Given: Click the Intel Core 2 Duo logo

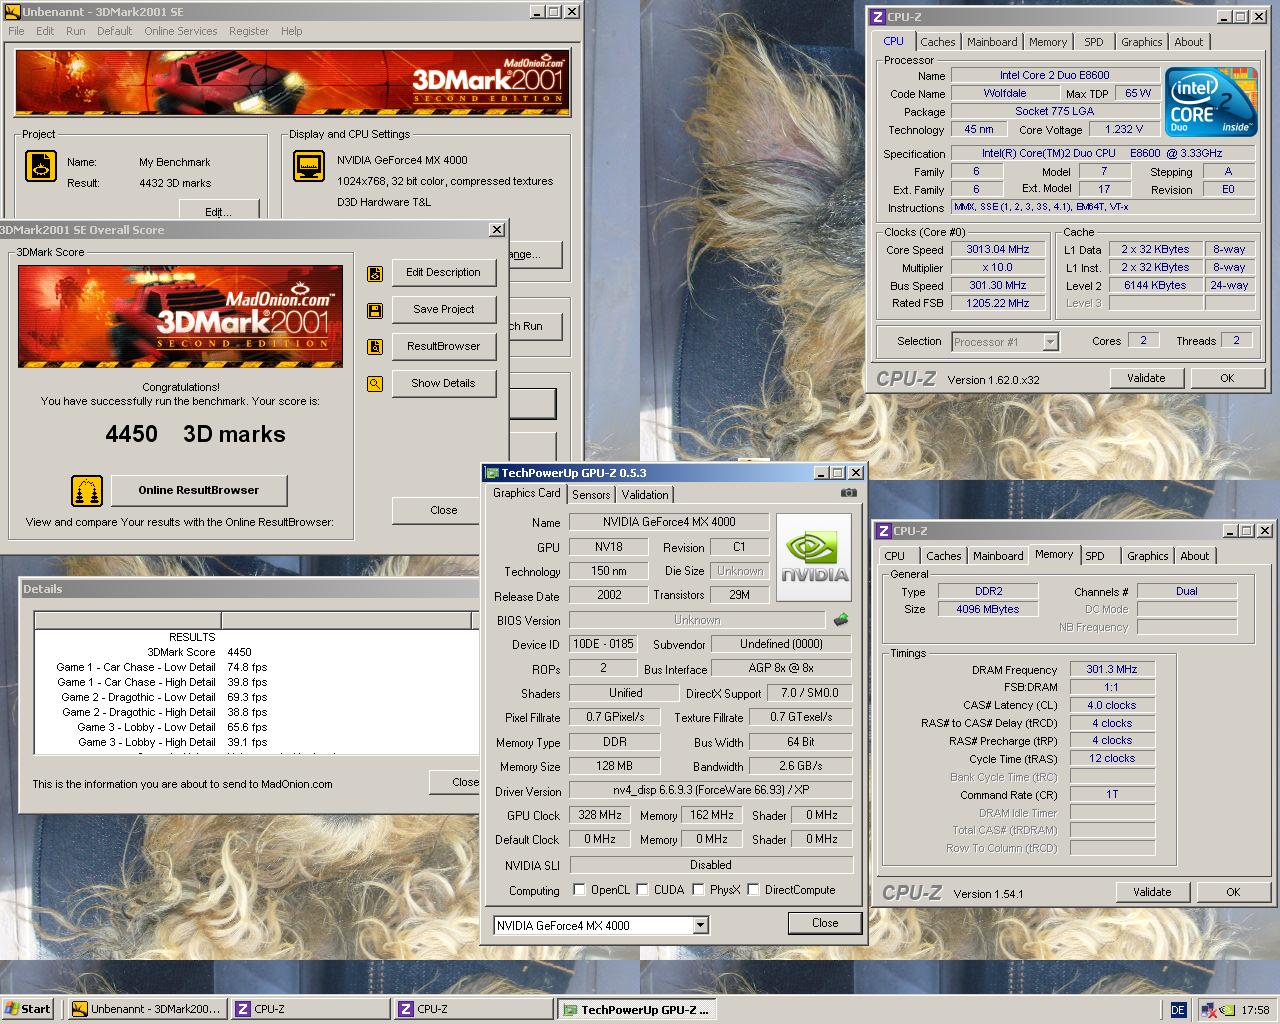Looking at the screenshot, I should (x=1211, y=102).
